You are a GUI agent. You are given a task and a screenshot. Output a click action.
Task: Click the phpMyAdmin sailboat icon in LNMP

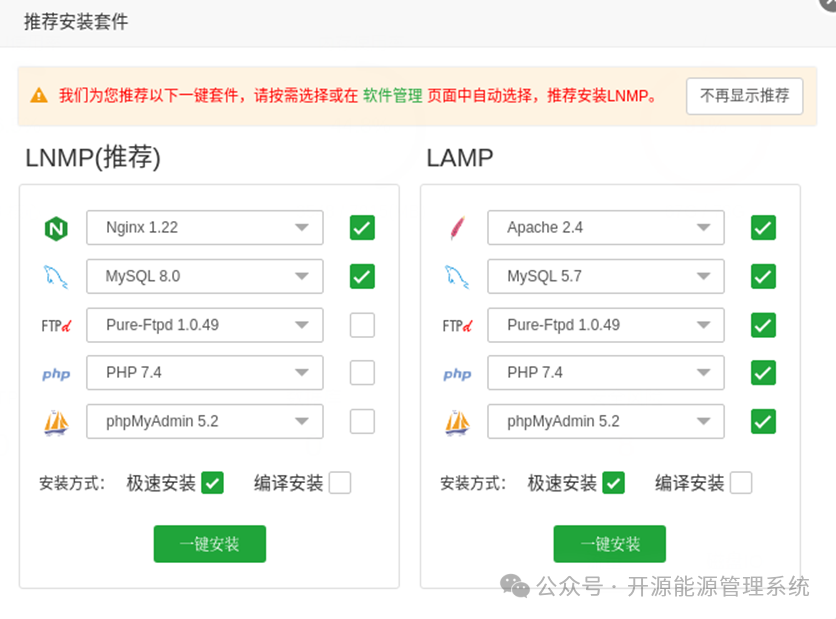click(x=56, y=423)
